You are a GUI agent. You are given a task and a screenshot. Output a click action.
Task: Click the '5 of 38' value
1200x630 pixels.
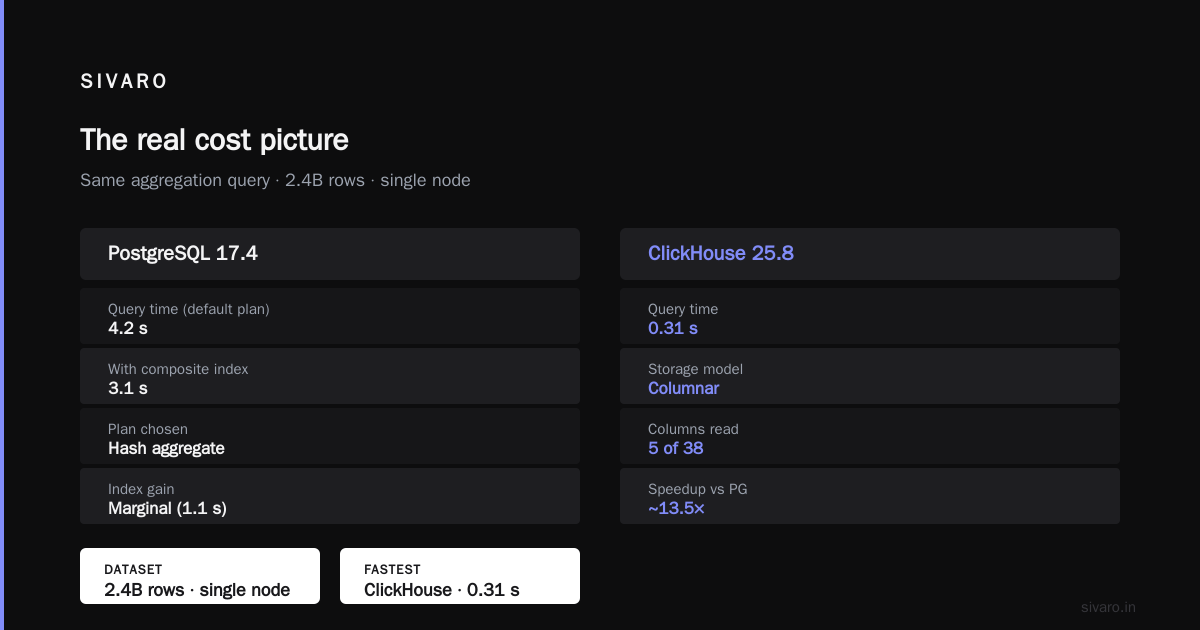pos(676,448)
